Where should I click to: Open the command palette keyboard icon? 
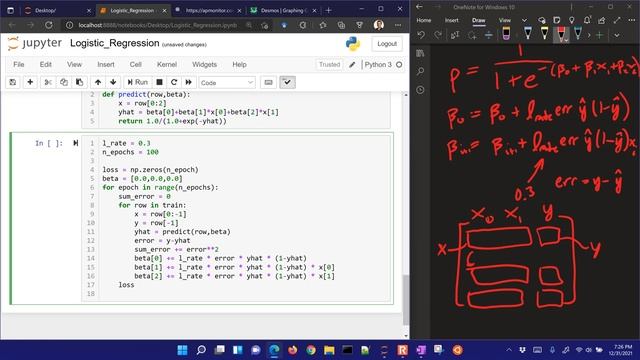coord(268,82)
